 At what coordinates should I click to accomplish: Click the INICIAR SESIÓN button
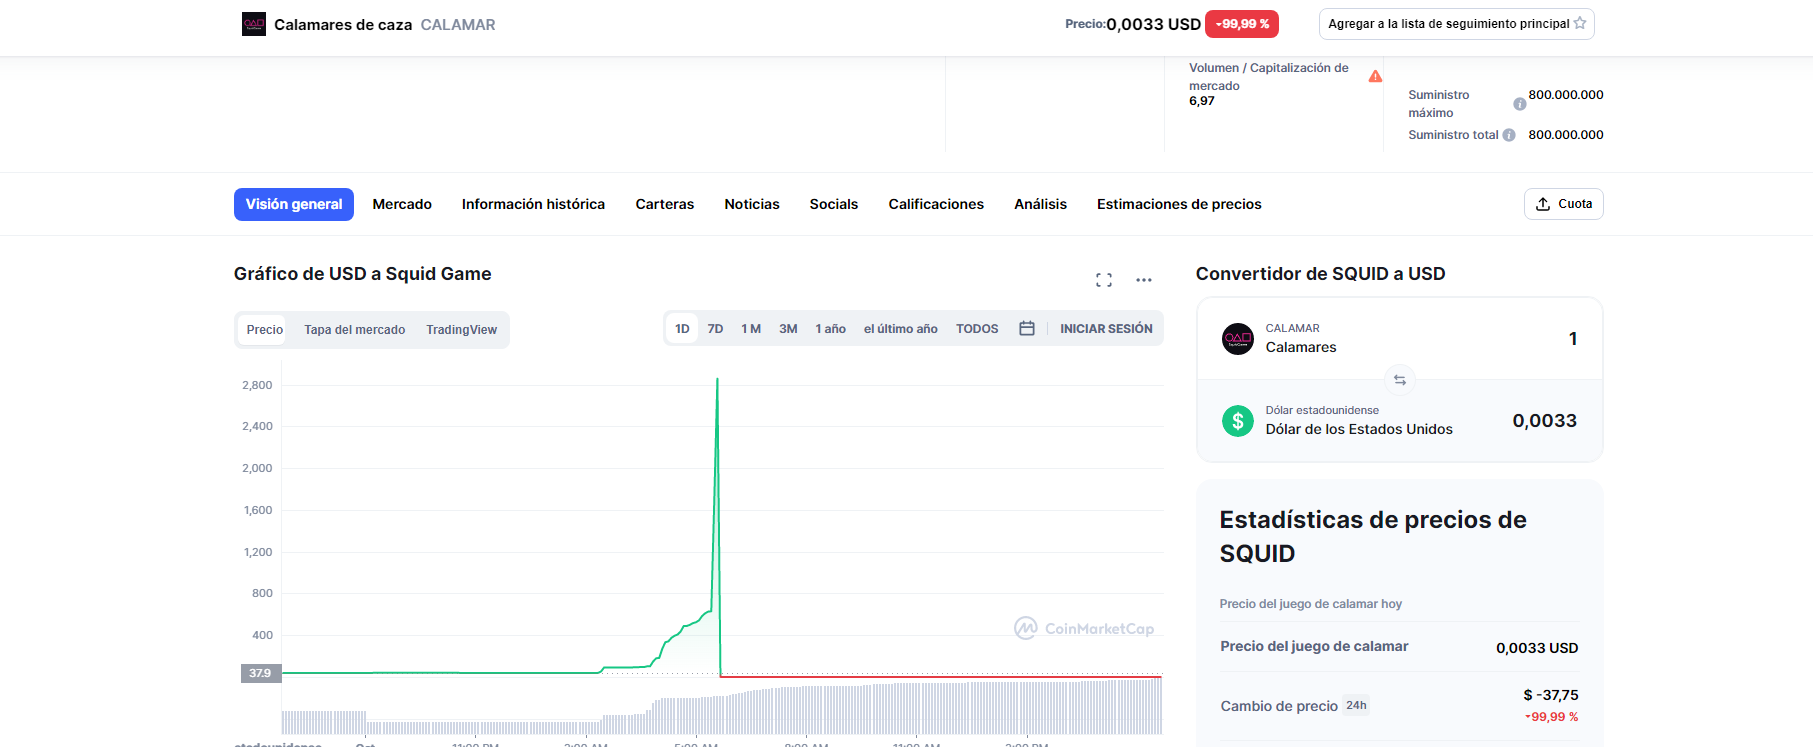1106,328
